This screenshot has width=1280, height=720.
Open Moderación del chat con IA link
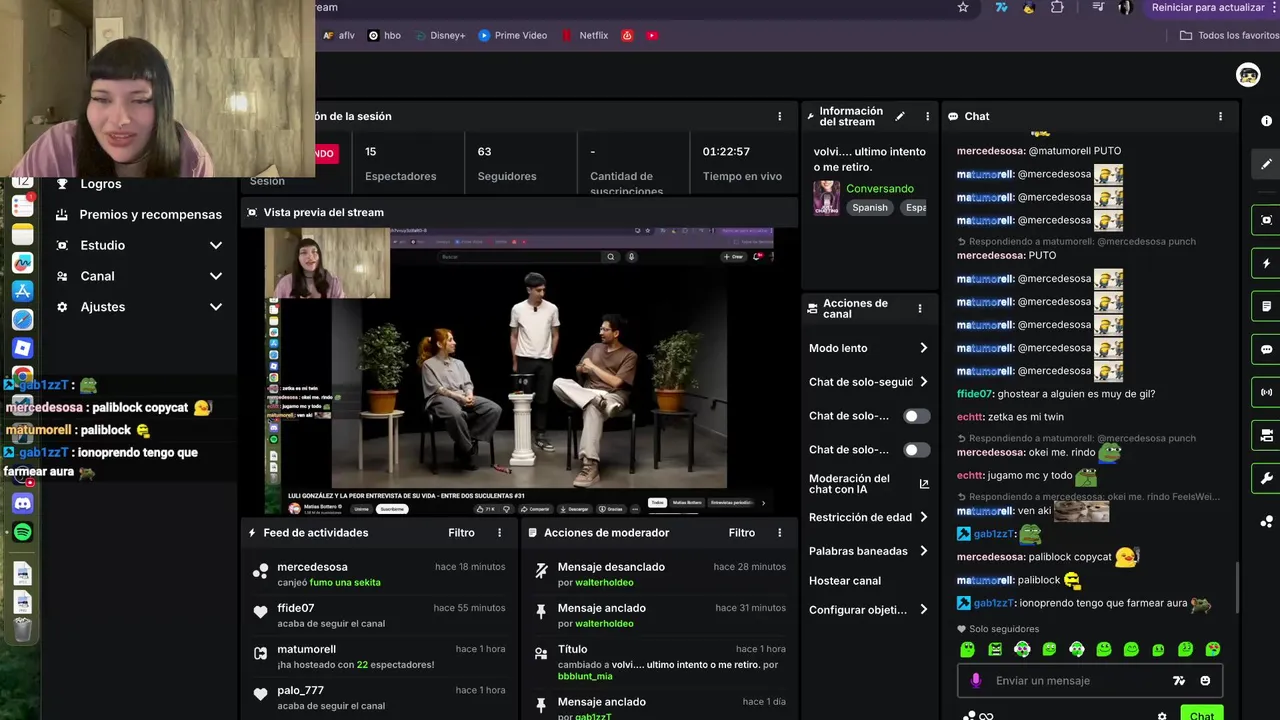coord(868,484)
